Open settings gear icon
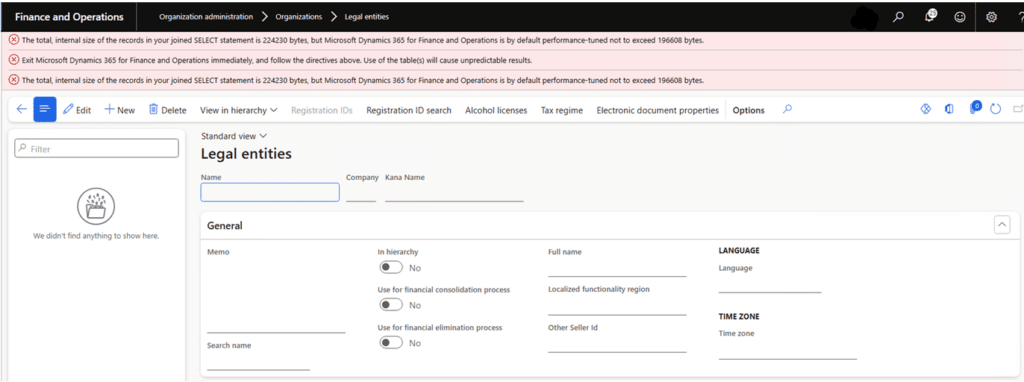Screen dimensions: 1024x382 (x=991, y=18)
